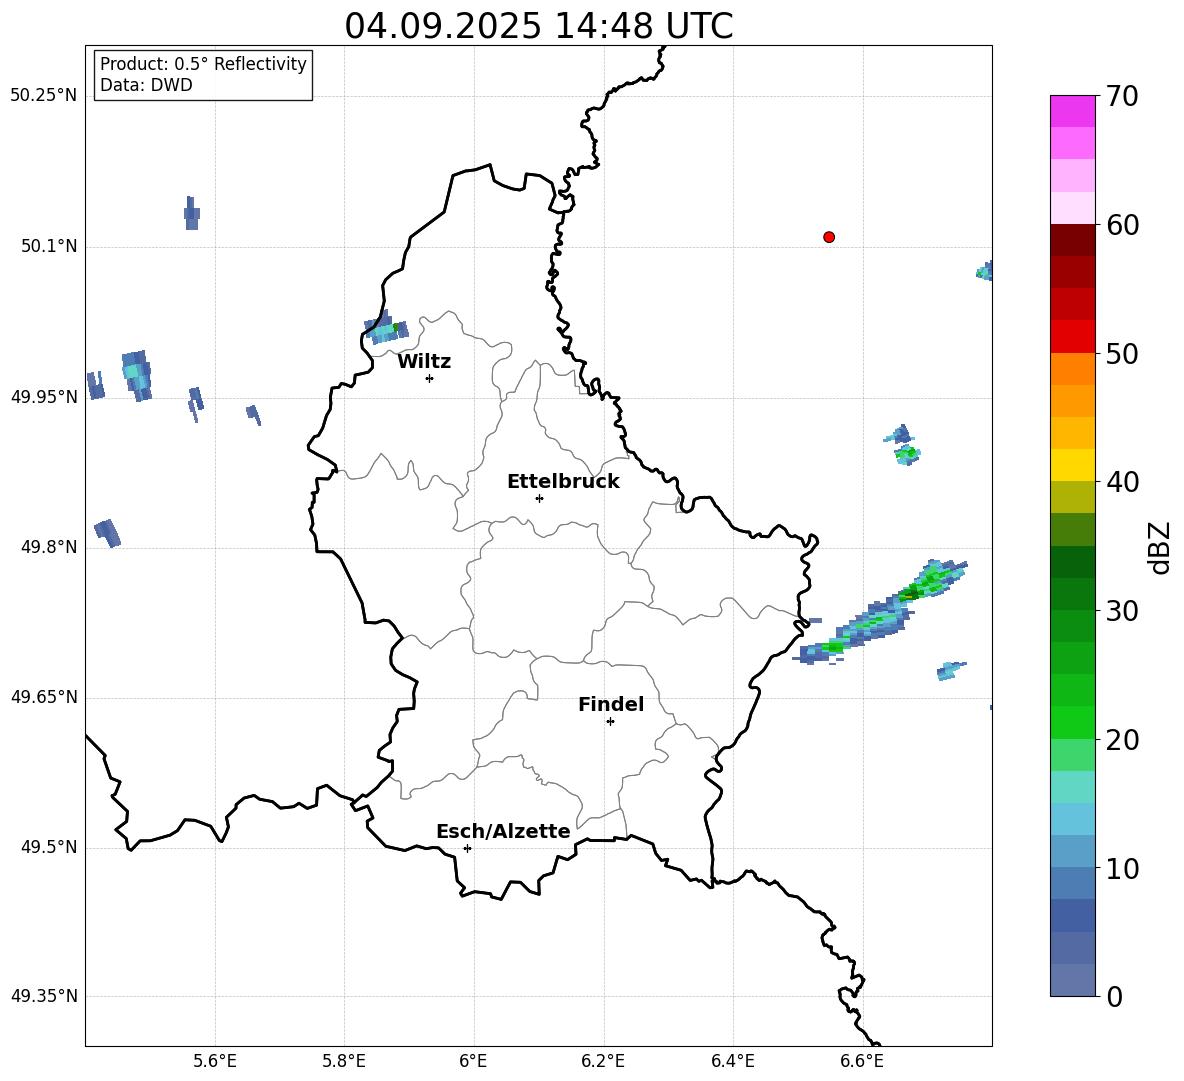
Task: Click the 49.5°N latitude label
Action: point(49,847)
